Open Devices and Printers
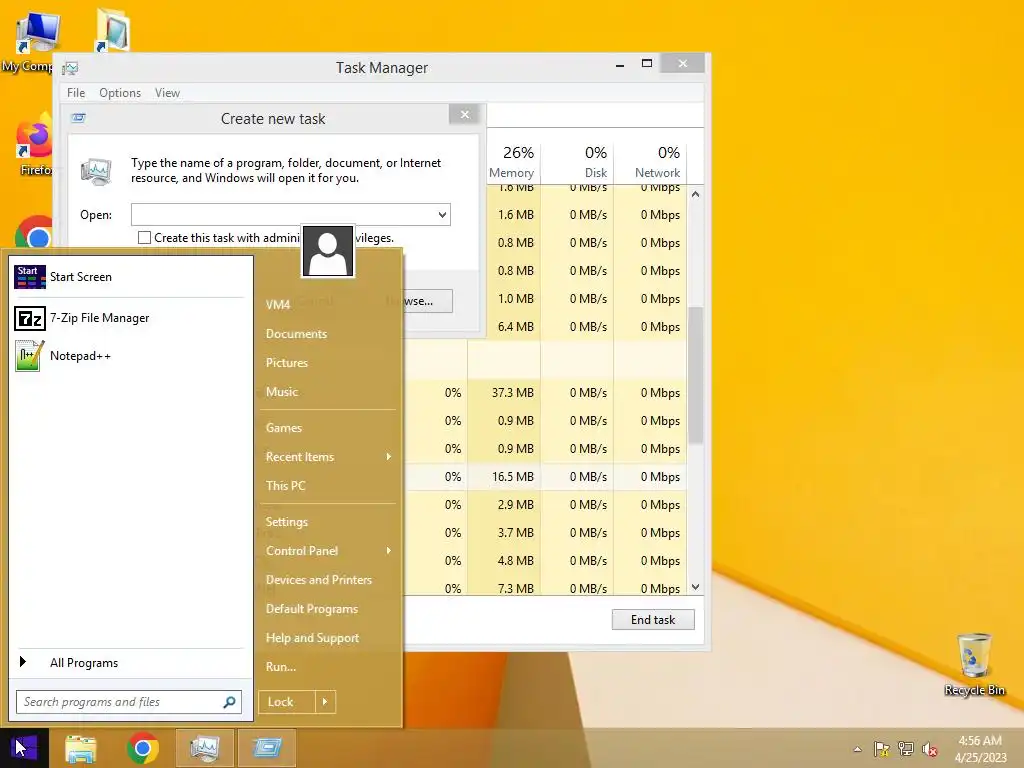The image size is (1024, 768). [x=319, y=580]
